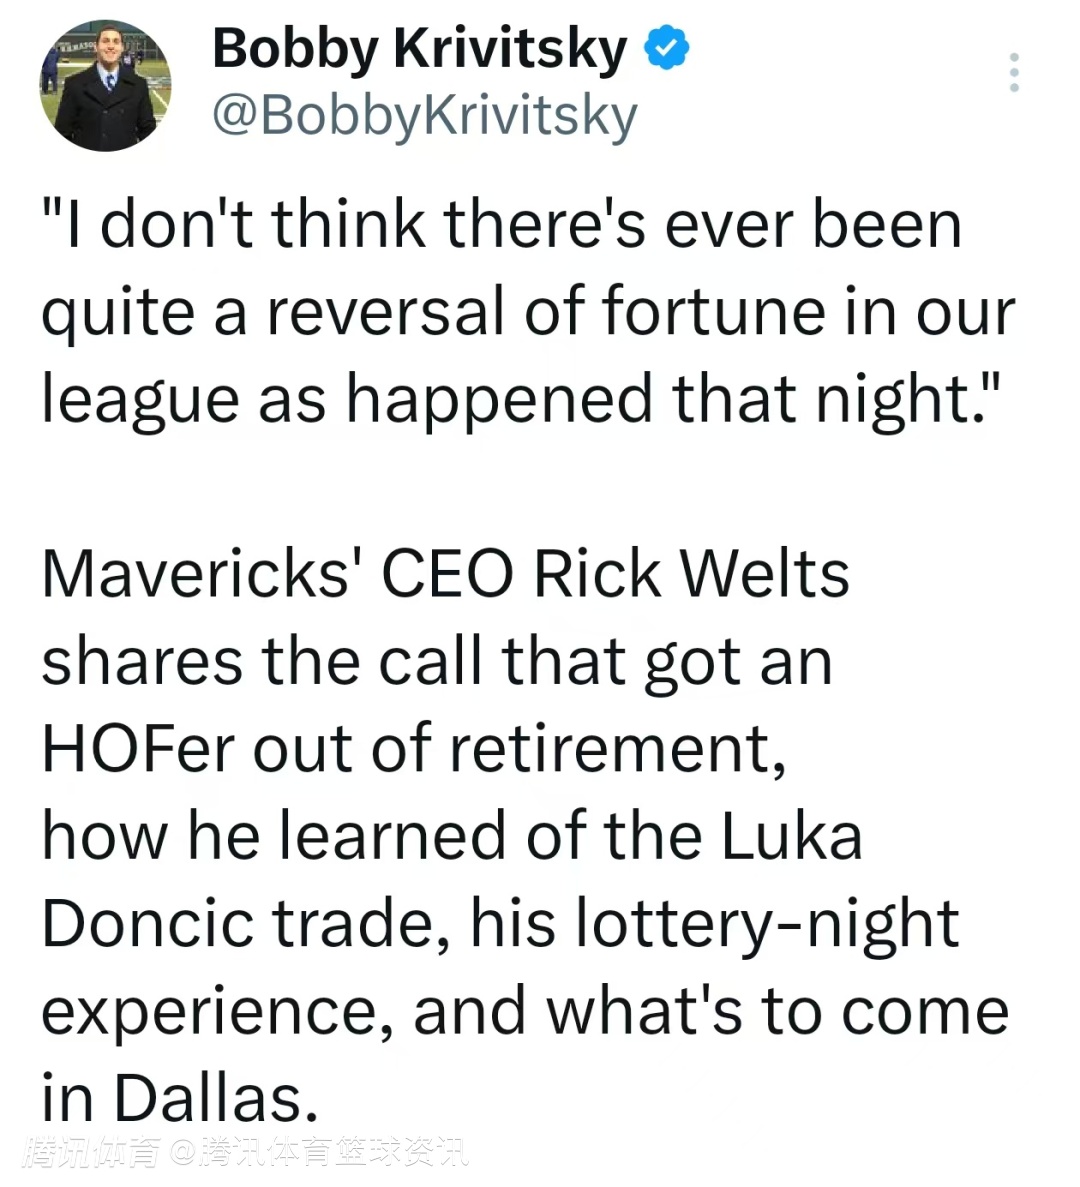Click the word "HOFer" in the tweet

pyautogui.click(x=139, y=748)
